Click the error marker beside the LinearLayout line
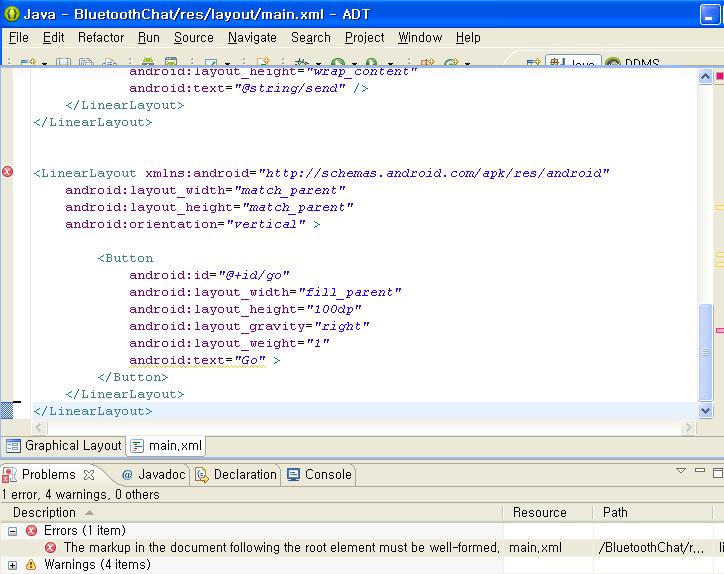 coord(7,172)
